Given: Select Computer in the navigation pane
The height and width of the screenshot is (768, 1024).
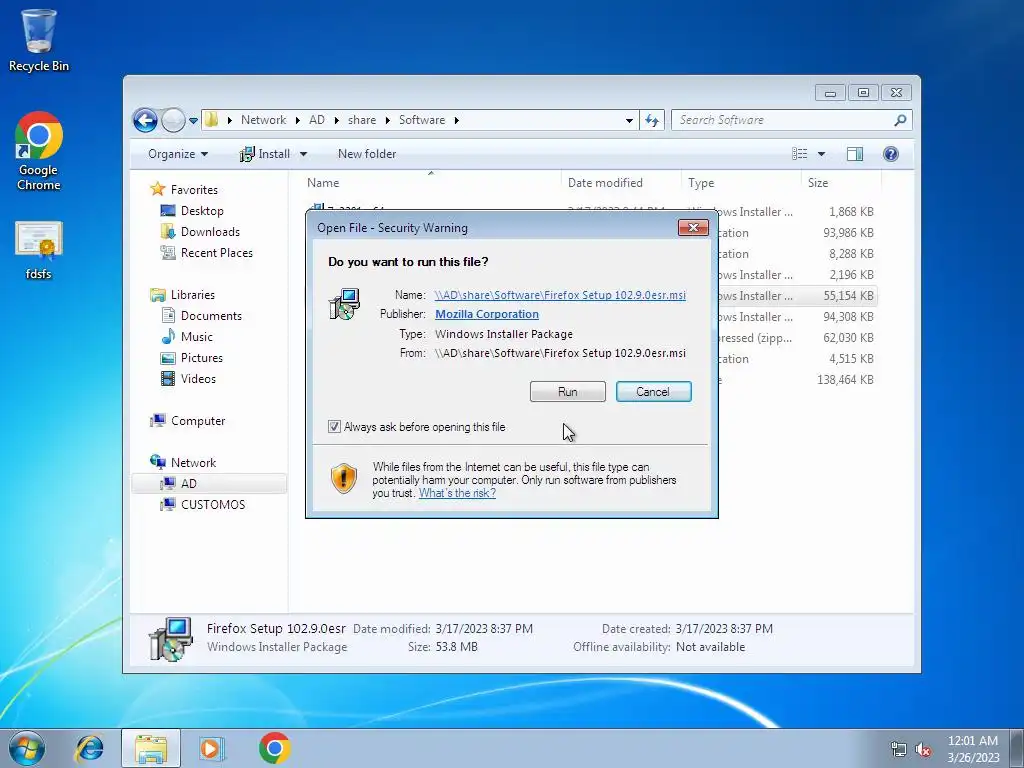Looking at the screenshot, I should tap(198, 421).
